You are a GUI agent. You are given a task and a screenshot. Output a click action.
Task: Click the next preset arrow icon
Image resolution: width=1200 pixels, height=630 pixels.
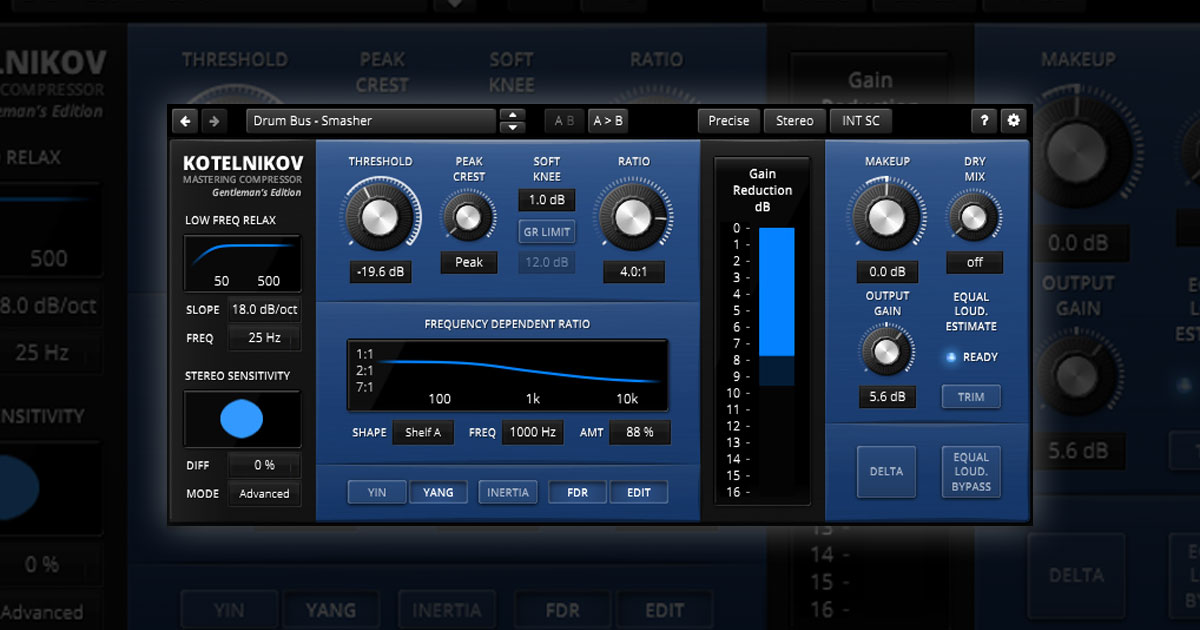tap(214, 121)
